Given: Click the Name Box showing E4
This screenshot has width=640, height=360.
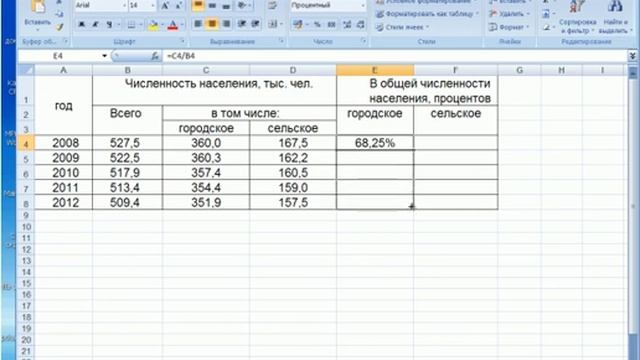Looking at the screenshot, I should click(x=59, y=56).
